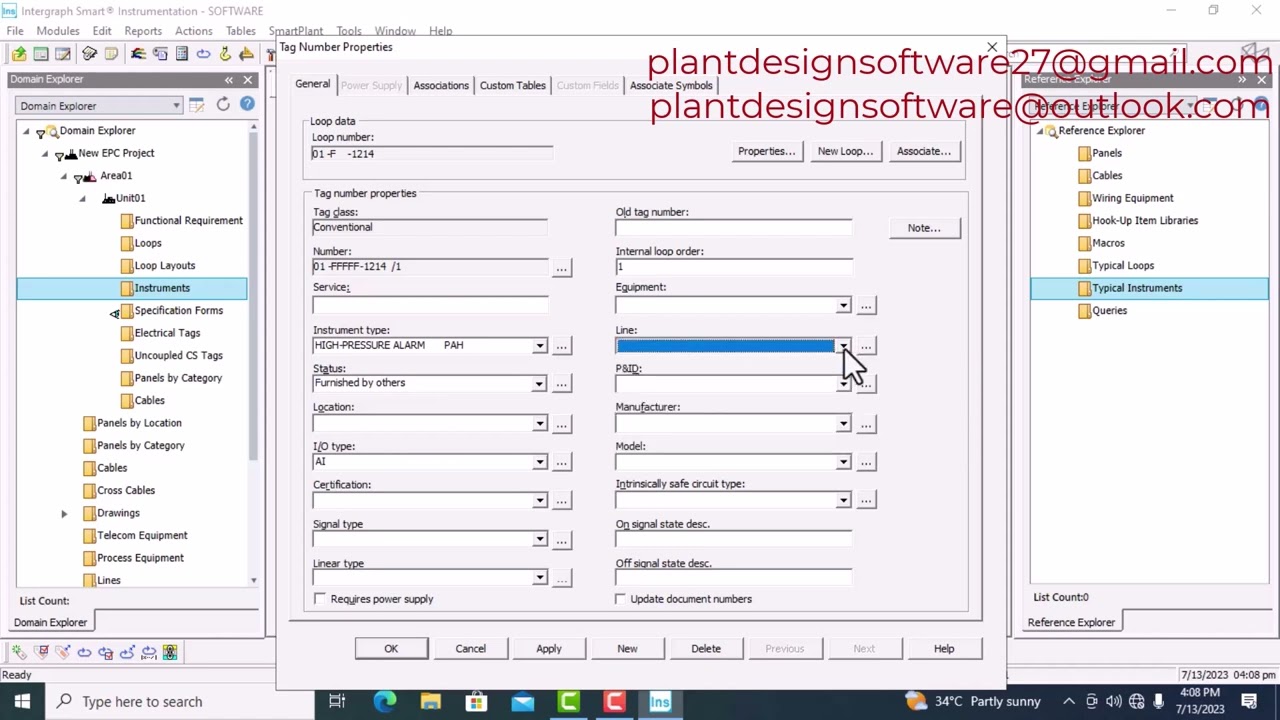1280x720 pixels.
Task: Open the Actions menu
Action: 194,31
